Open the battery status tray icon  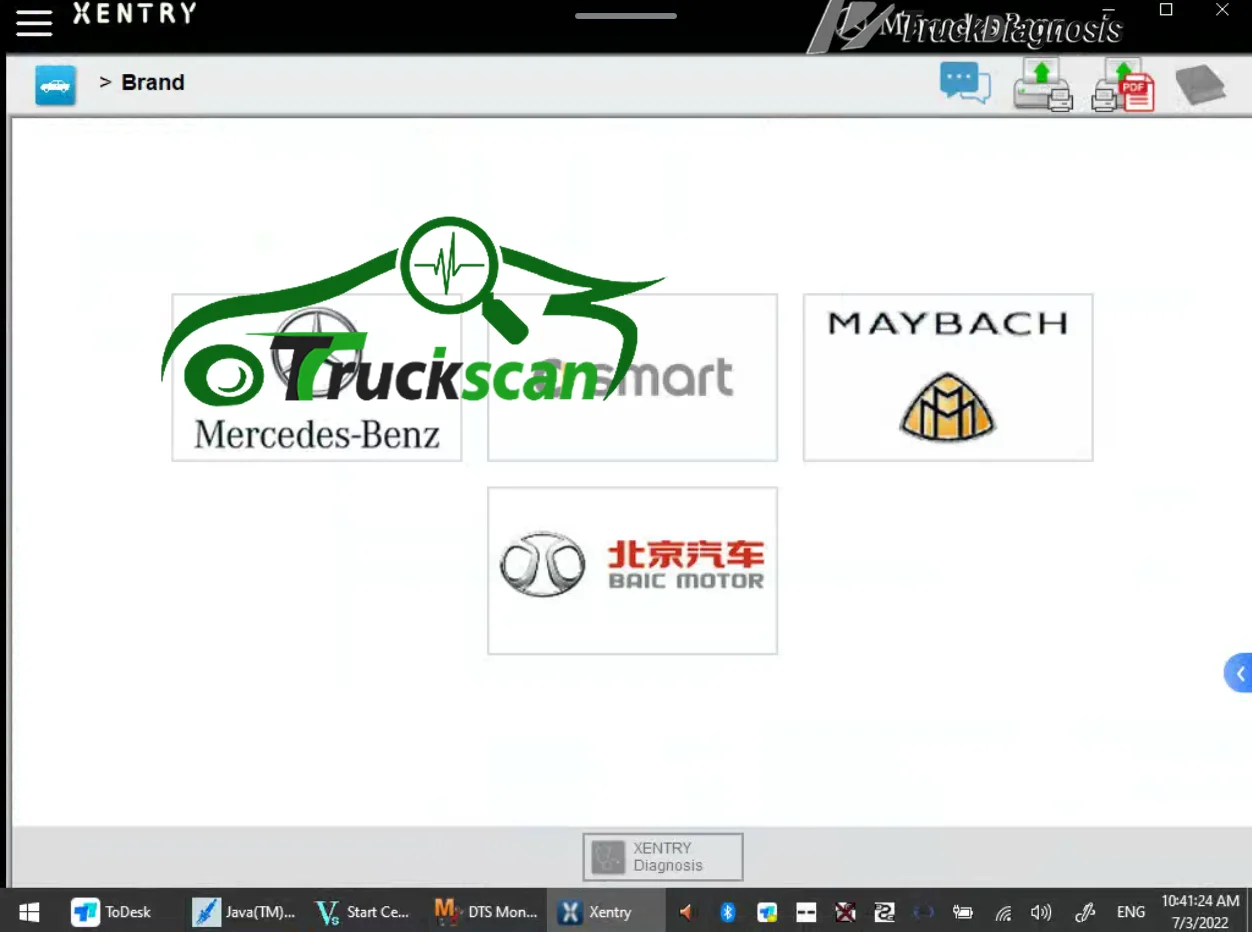click(x=963, y=912)
